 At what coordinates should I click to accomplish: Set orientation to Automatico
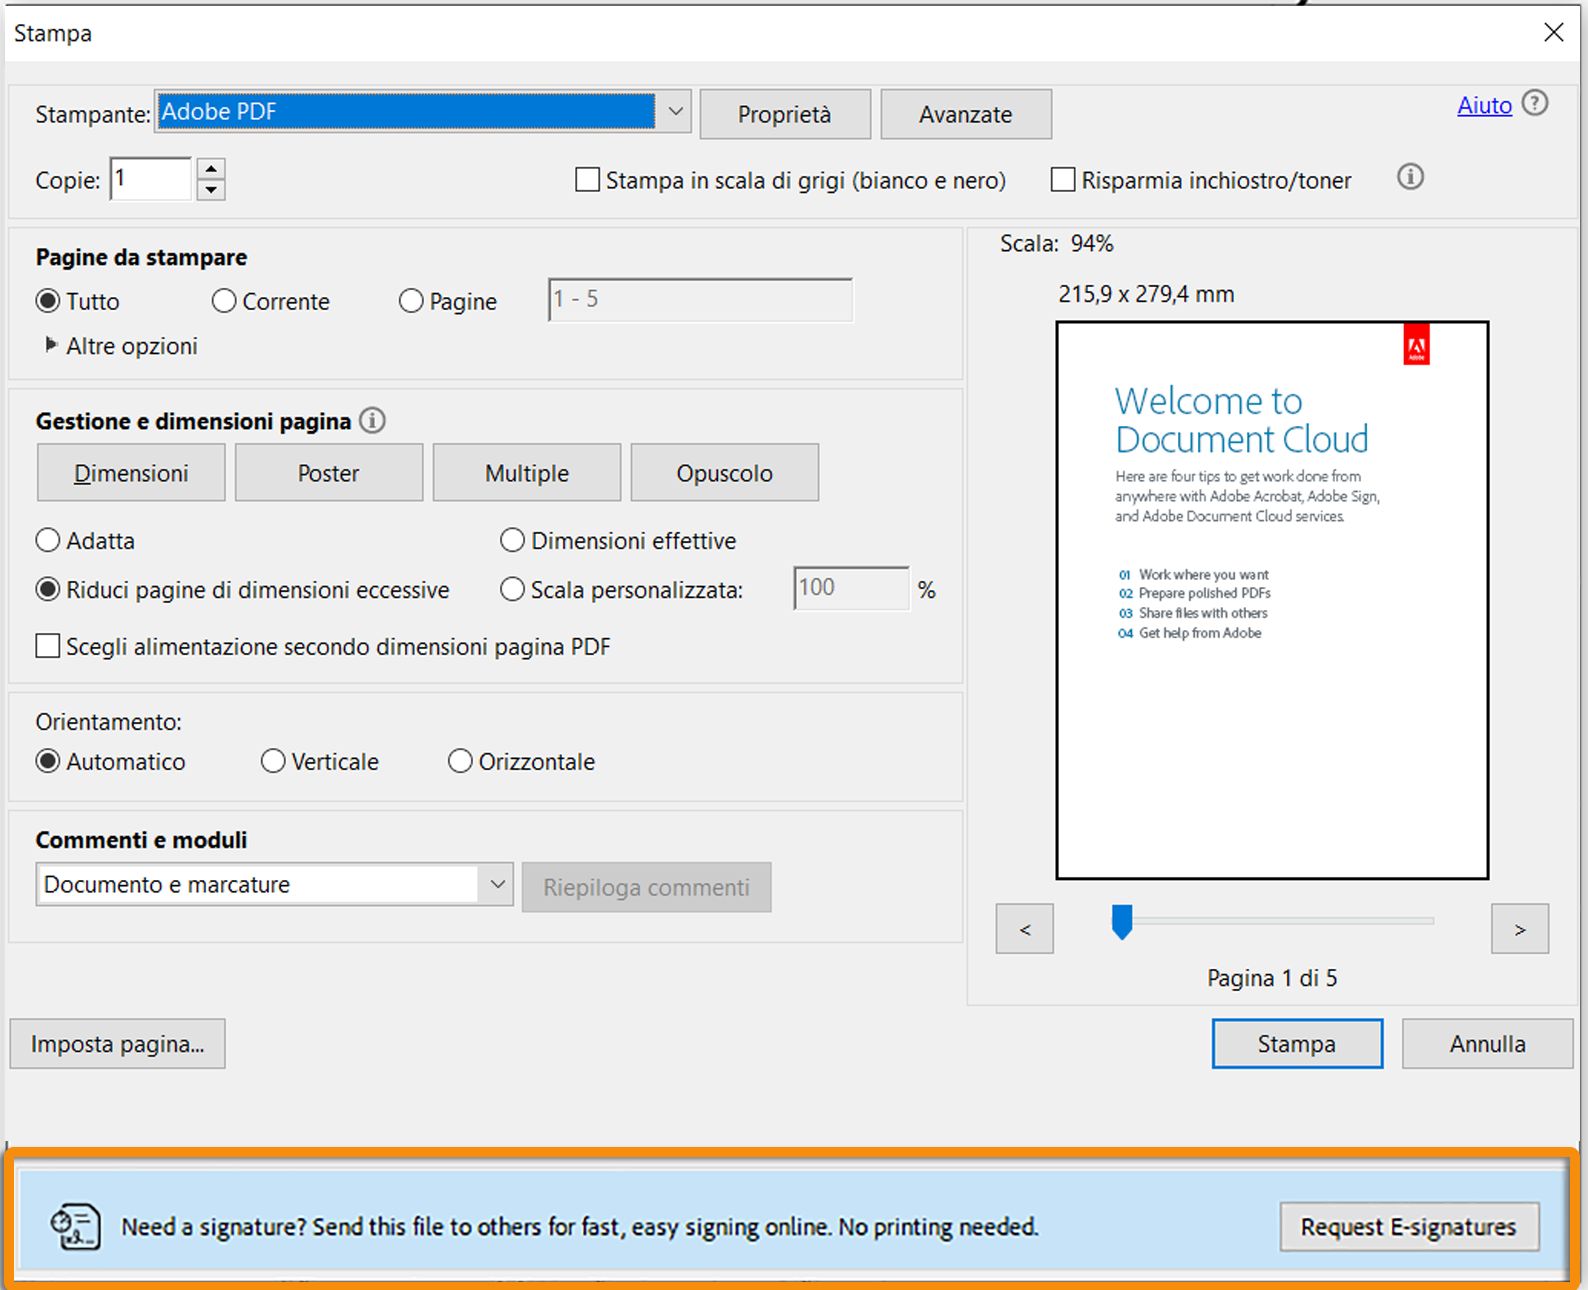47,762
